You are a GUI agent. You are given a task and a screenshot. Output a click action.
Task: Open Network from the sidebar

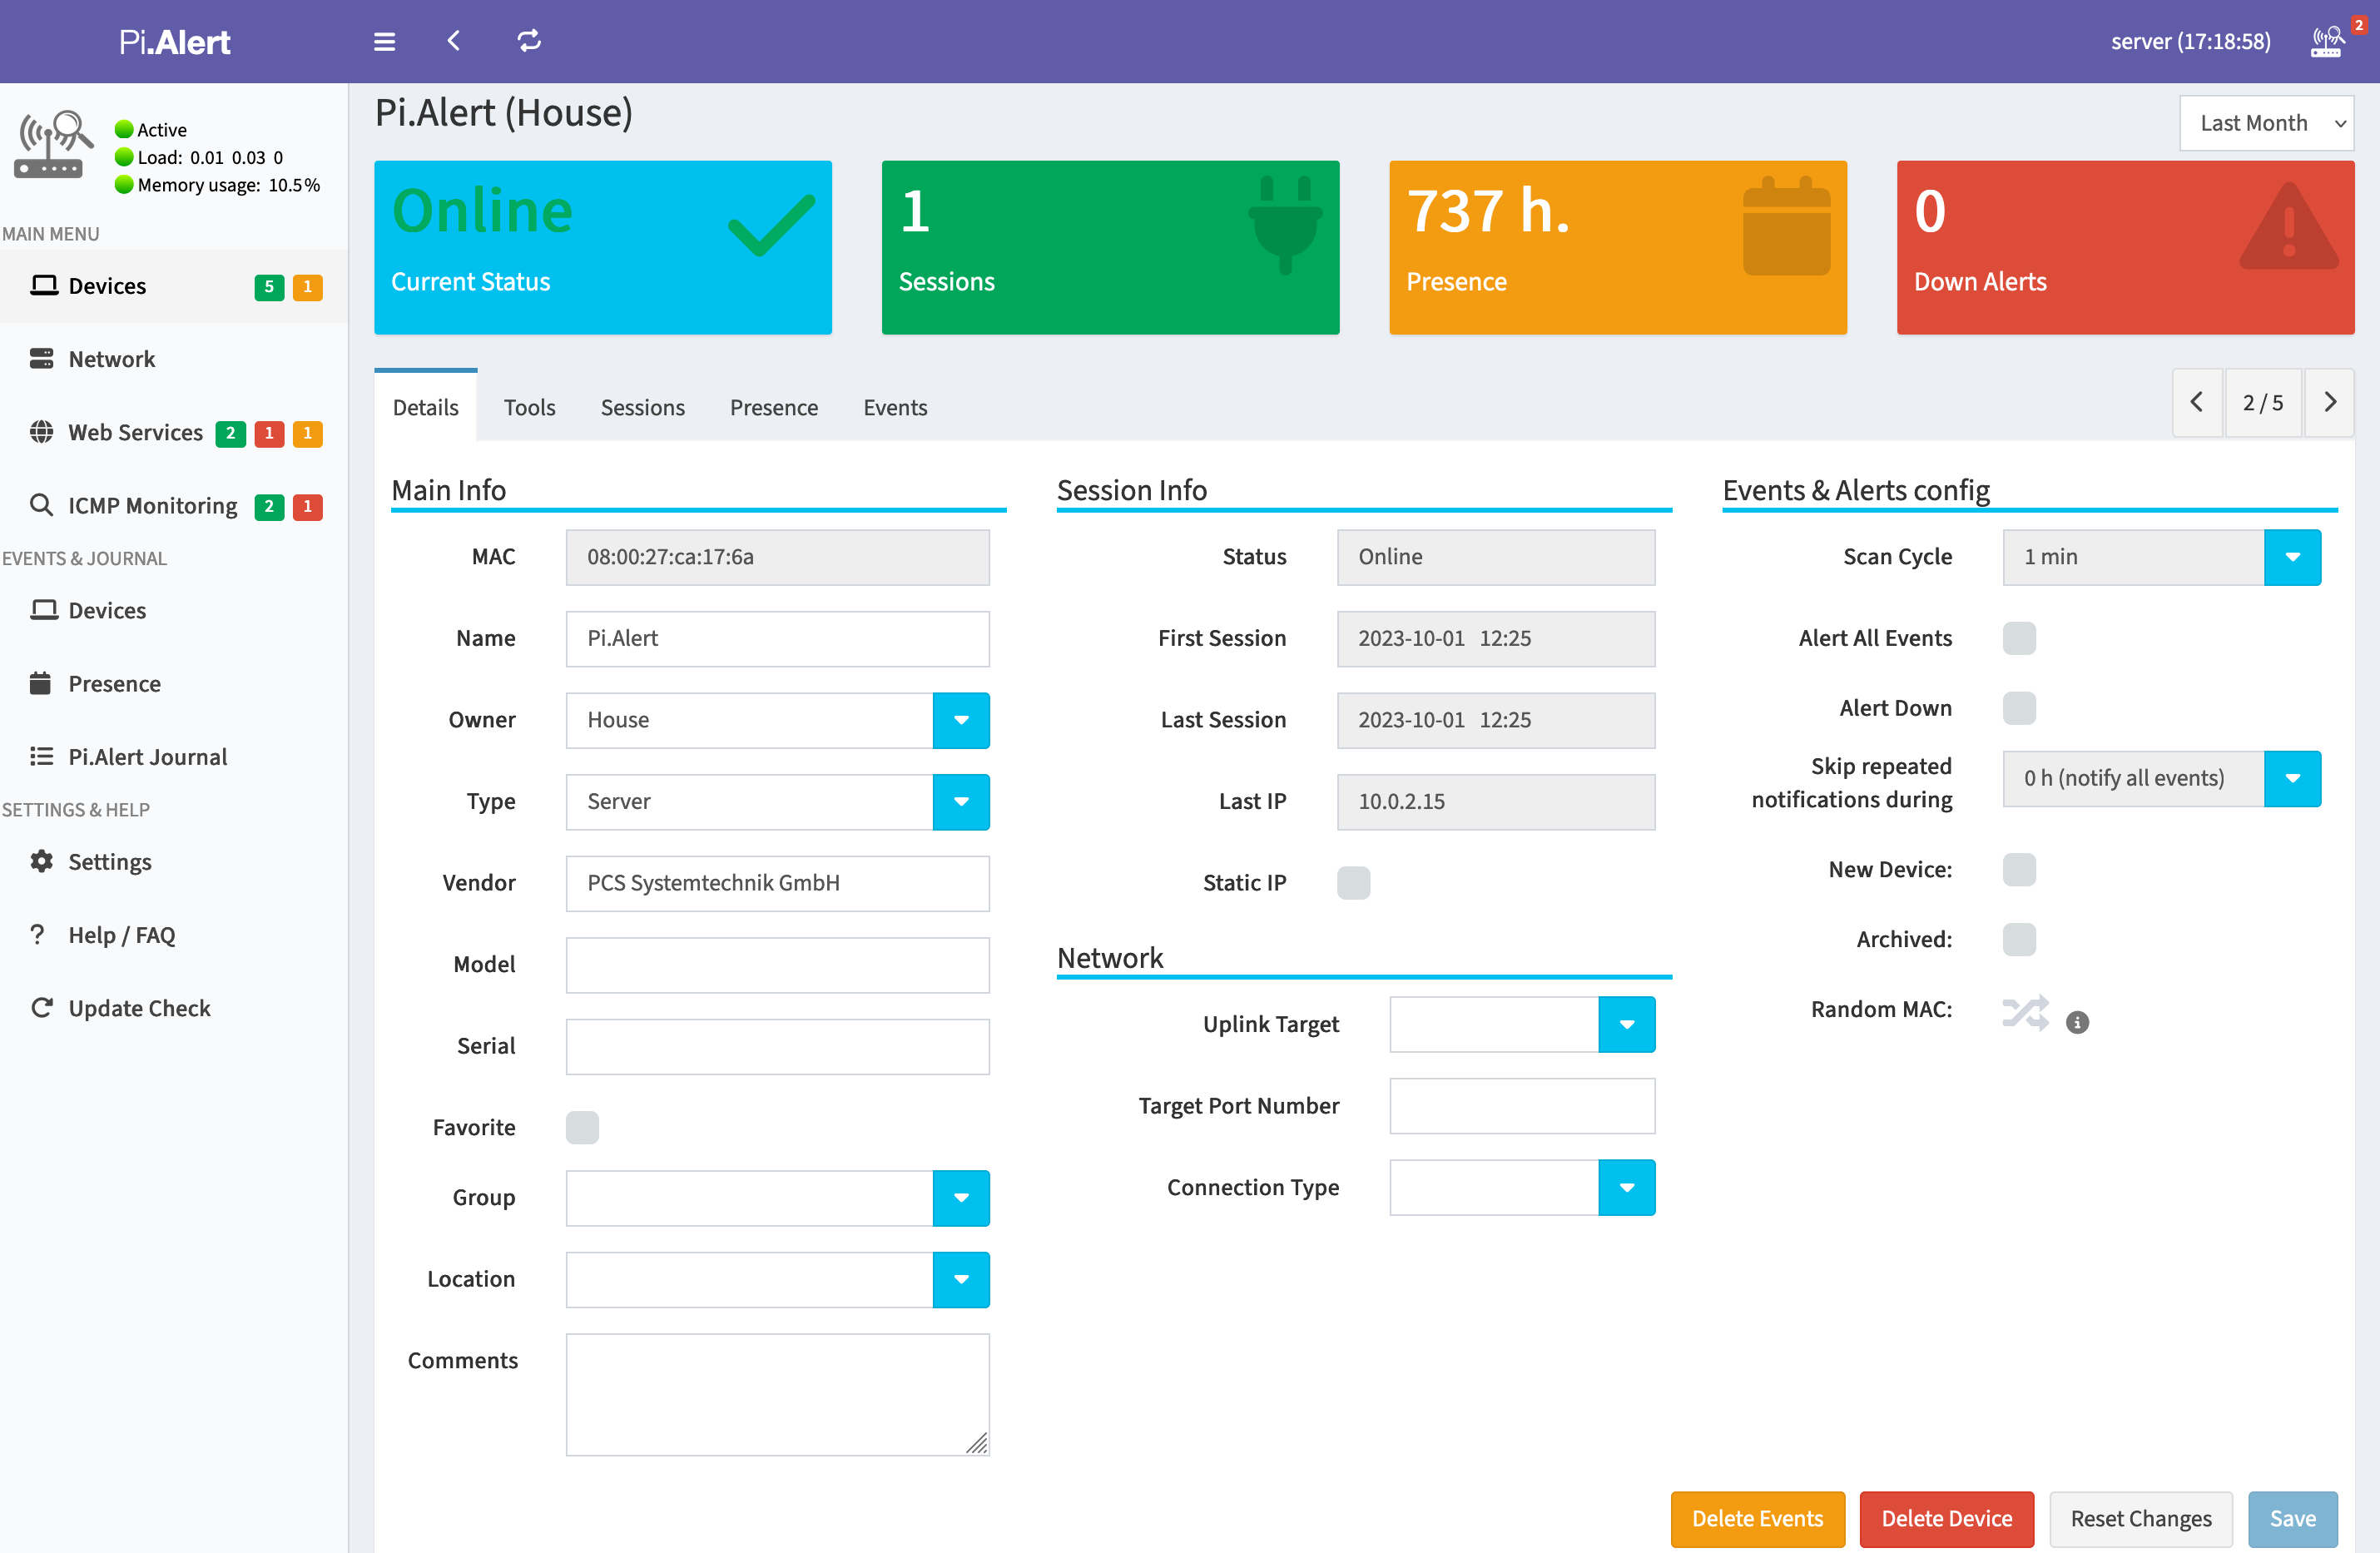pos(111,359)
